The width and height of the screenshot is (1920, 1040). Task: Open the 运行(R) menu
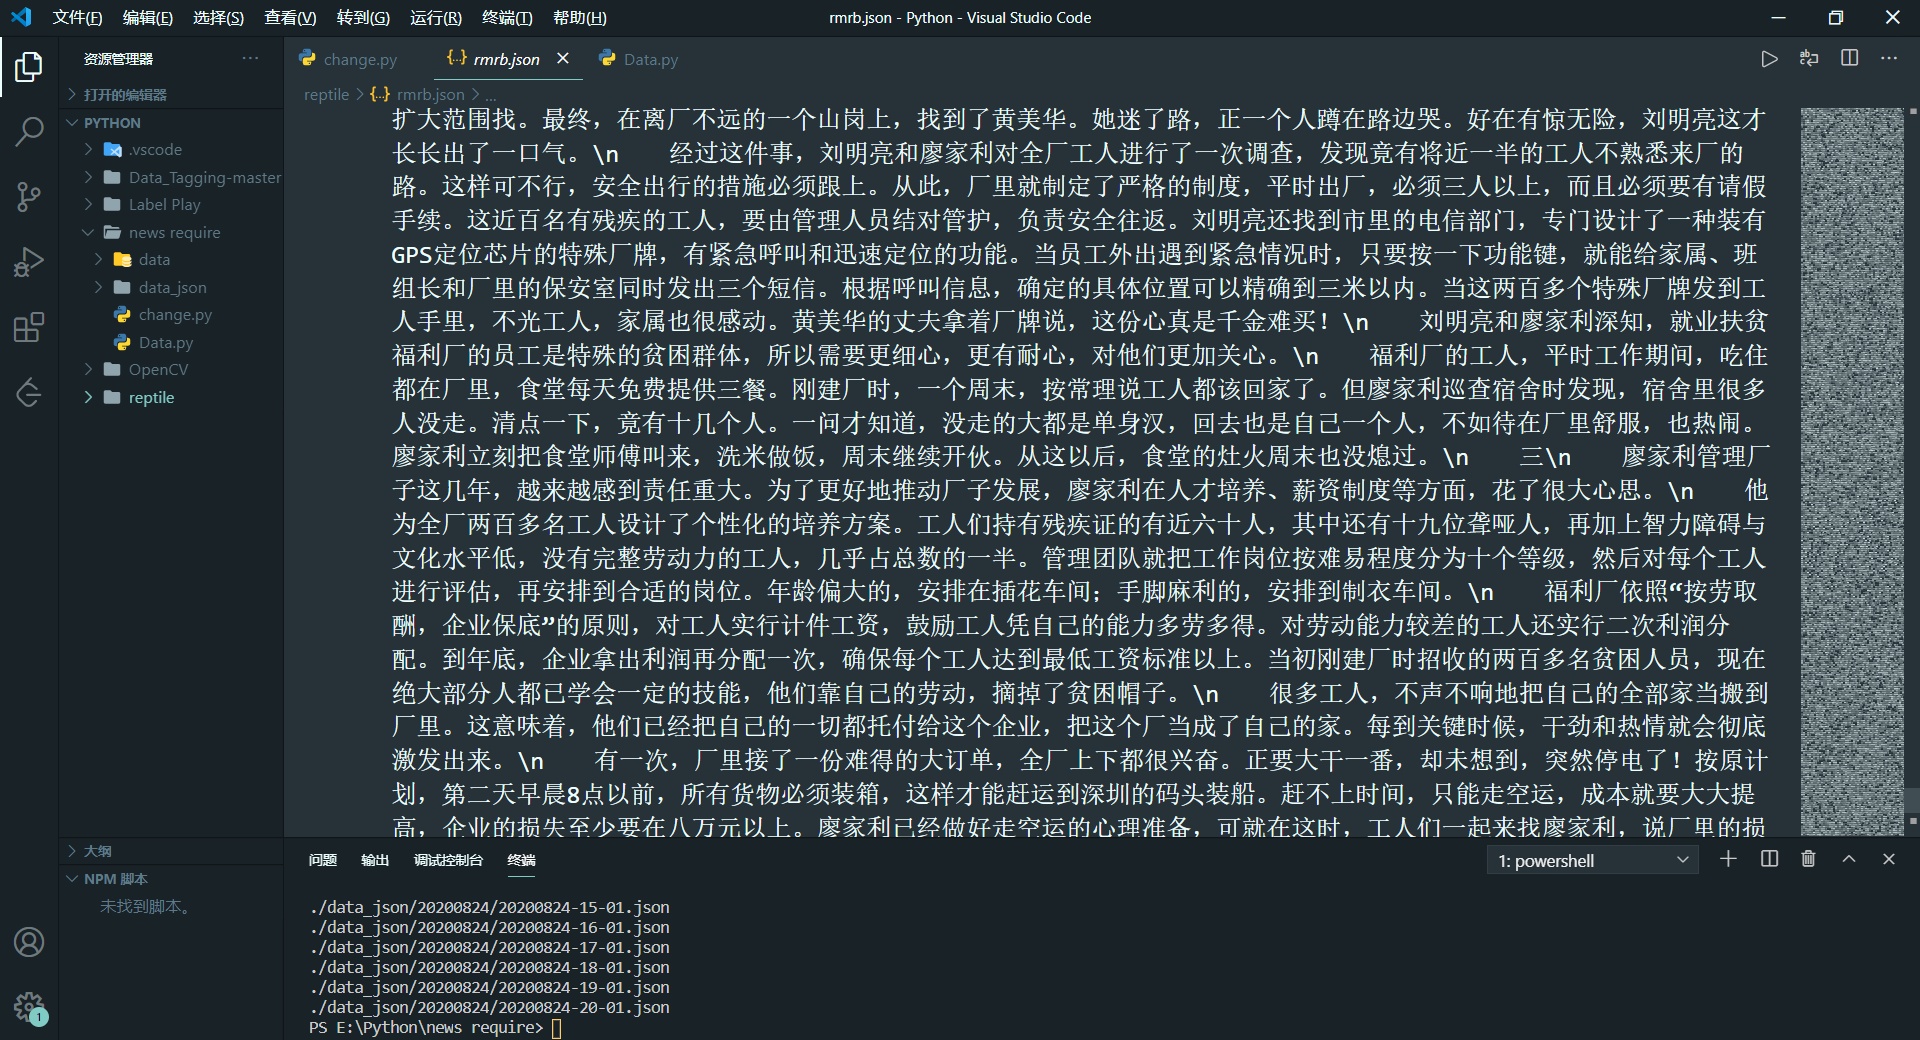coord(434,17)
